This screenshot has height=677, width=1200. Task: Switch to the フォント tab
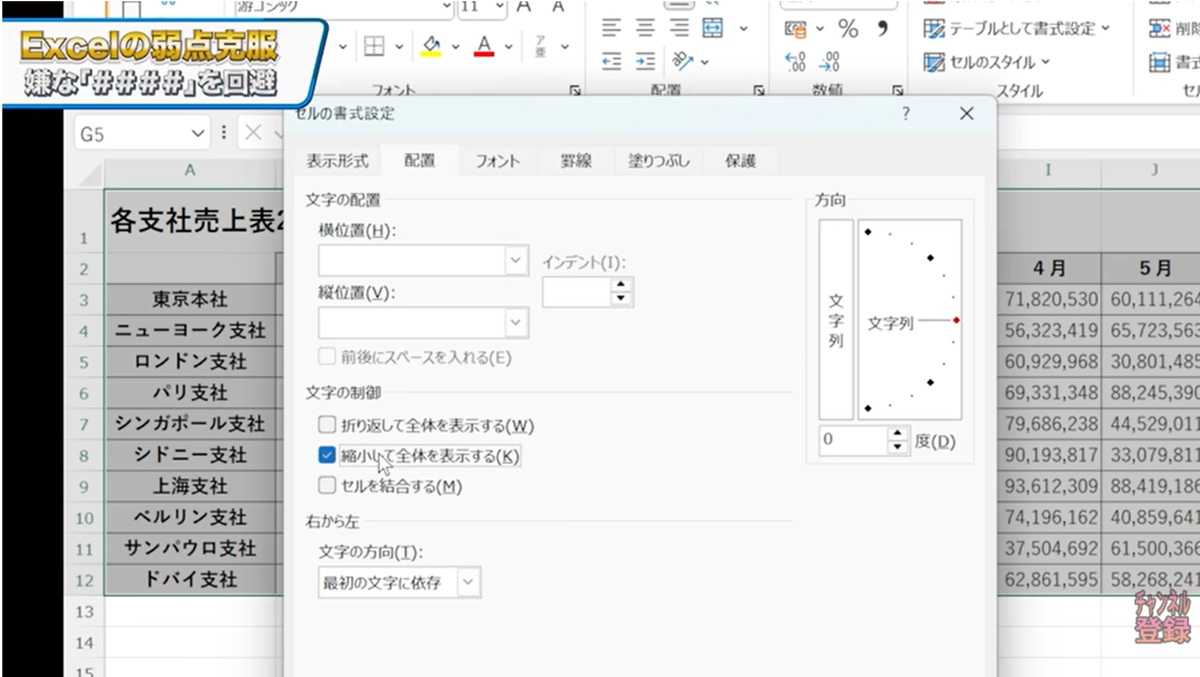click(x=497, y=160)
